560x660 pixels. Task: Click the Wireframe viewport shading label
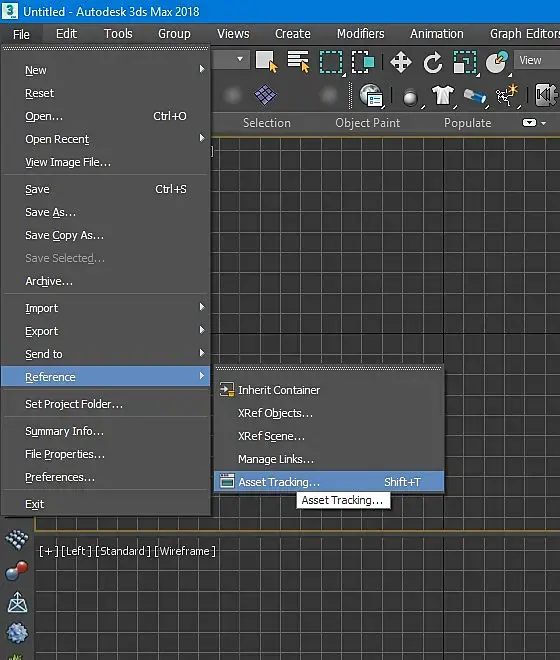185,551
